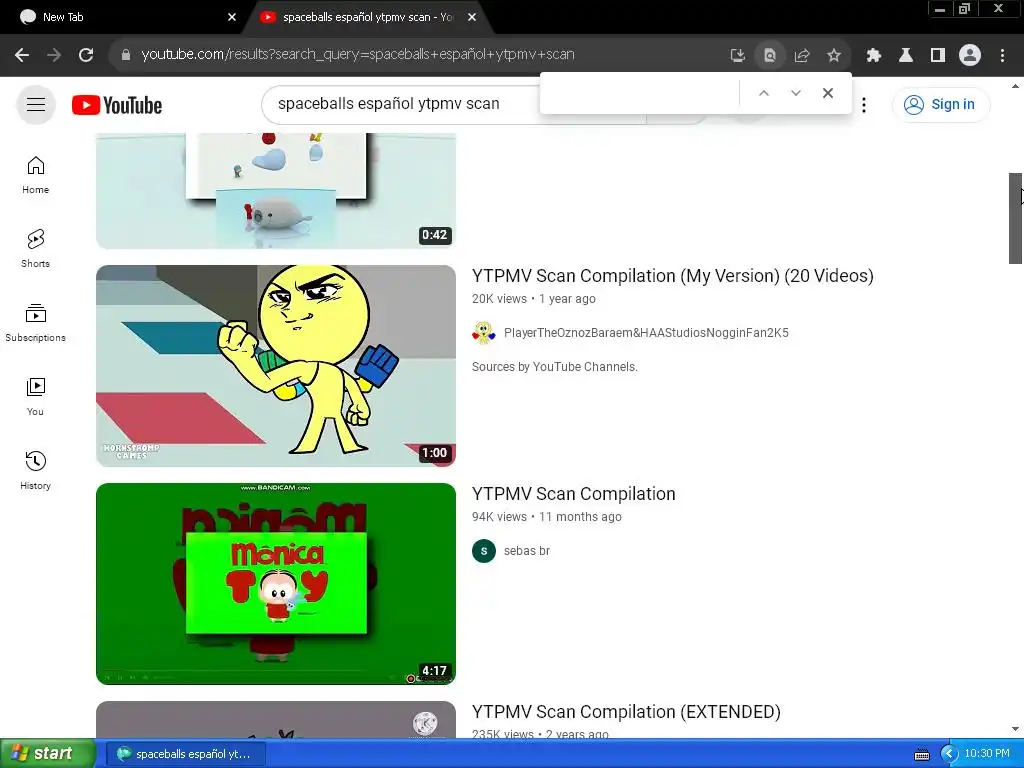Open the Chrome three-dot menu
This screenshot has height=768, width=1024.
(1002, 56)
